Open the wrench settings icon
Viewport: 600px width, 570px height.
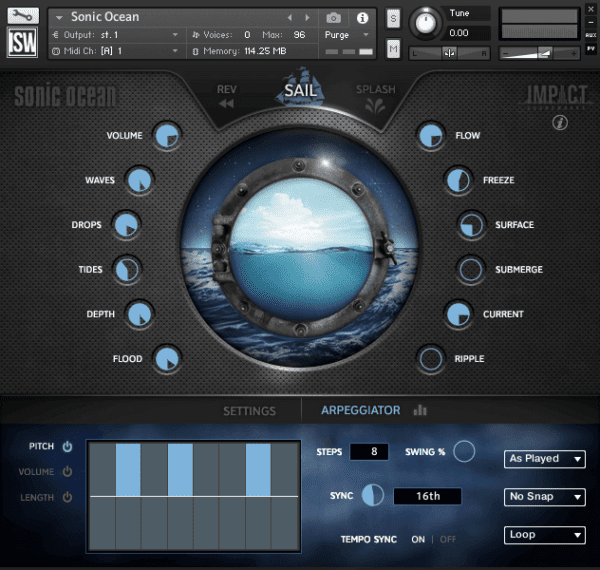point(23,16)
